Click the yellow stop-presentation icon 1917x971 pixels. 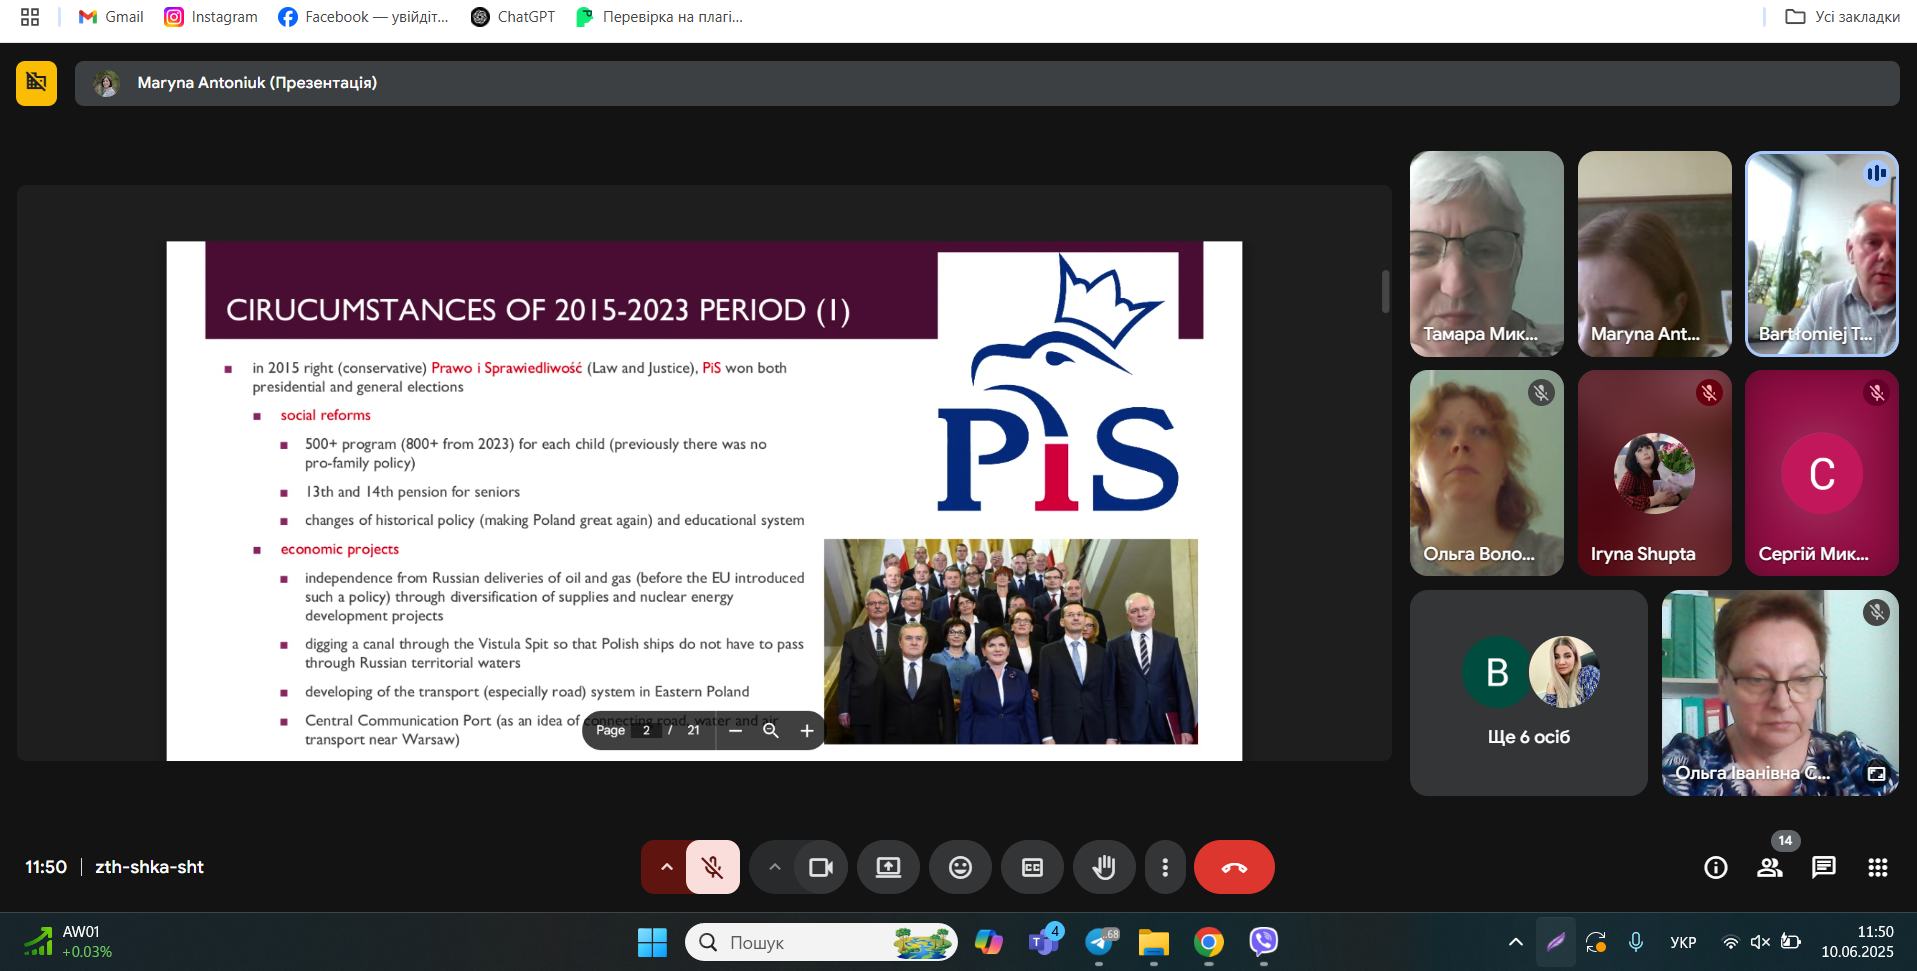point(36,83)
